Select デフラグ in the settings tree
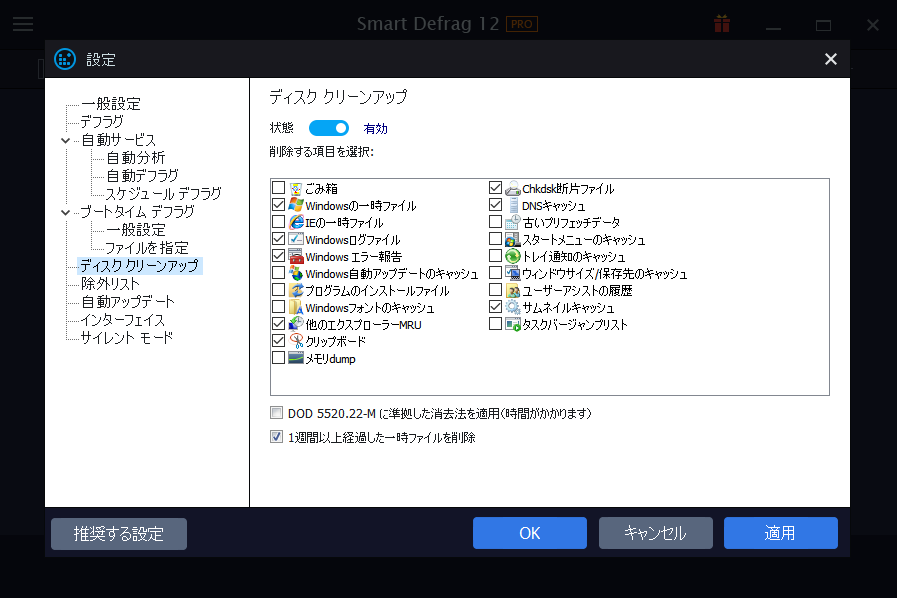The image size is (897, 598). [x=102, y=122]
